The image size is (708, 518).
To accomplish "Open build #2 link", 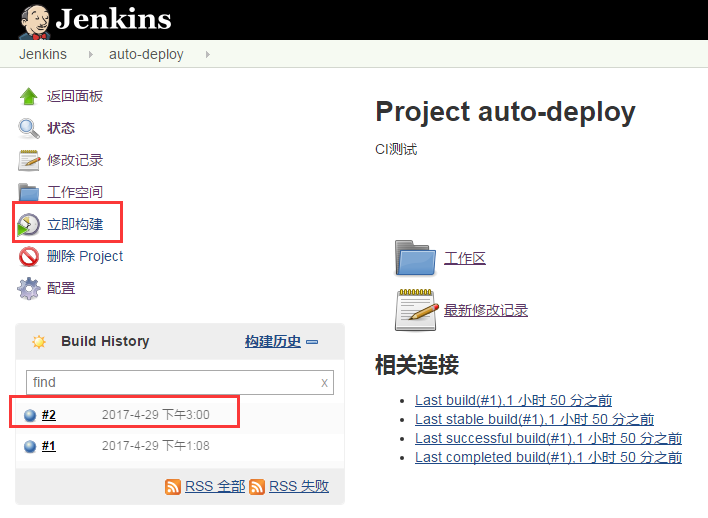I will (x=49, y=415).
